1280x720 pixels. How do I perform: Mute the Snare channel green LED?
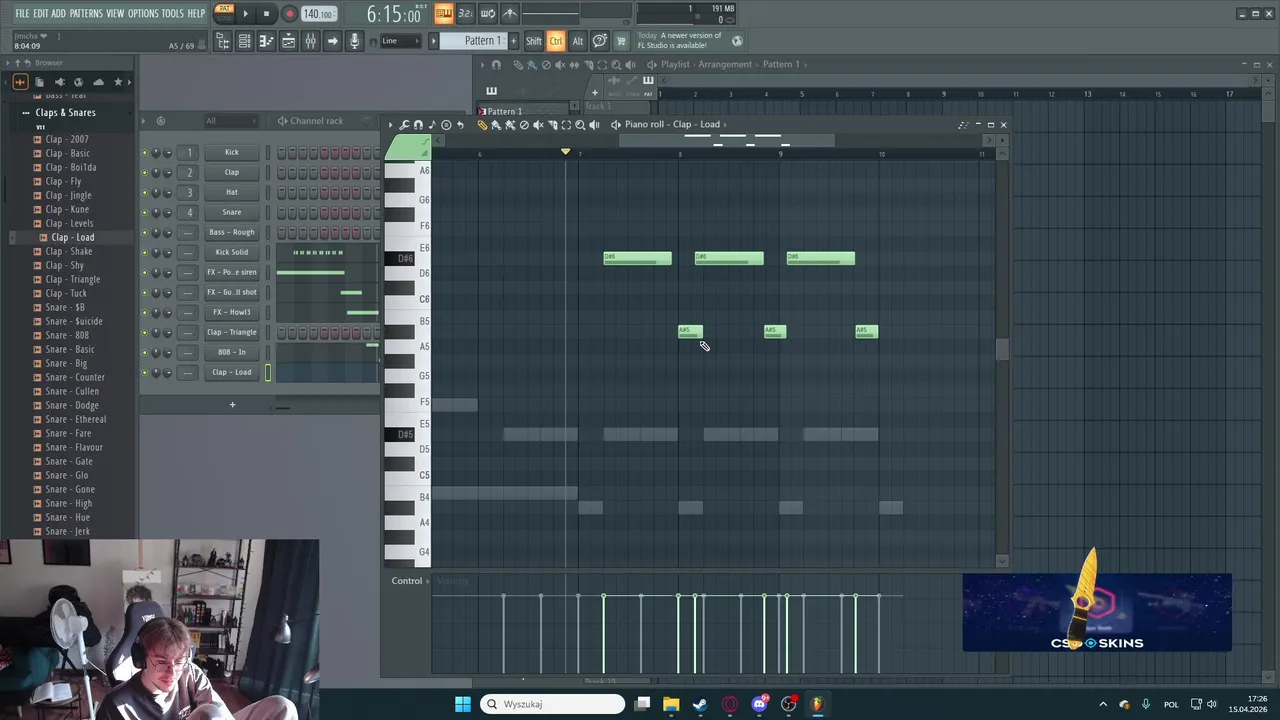tap(144, 212)
